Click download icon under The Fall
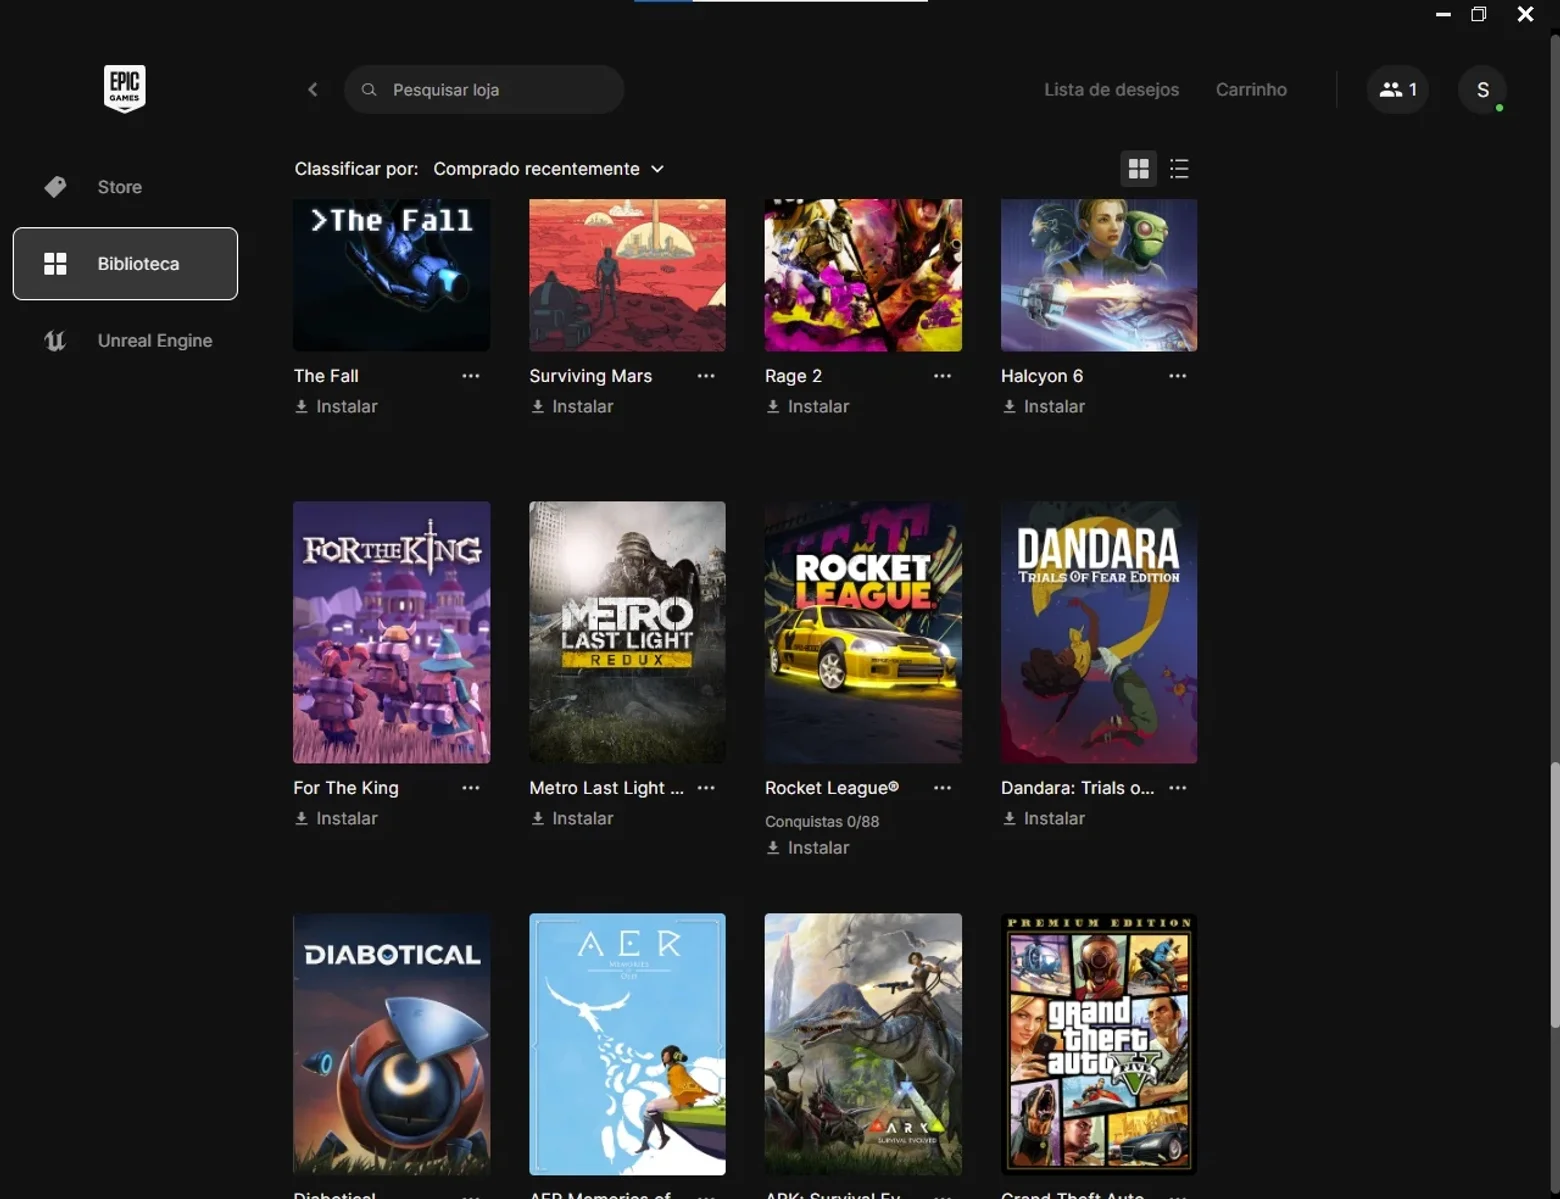Image resolution: width=1560 pixels, height=1199 pixels. [301, 407]
